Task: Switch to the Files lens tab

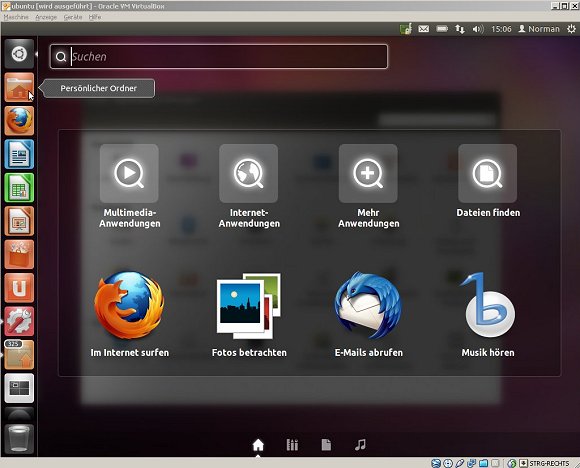Action: (326, 445)
